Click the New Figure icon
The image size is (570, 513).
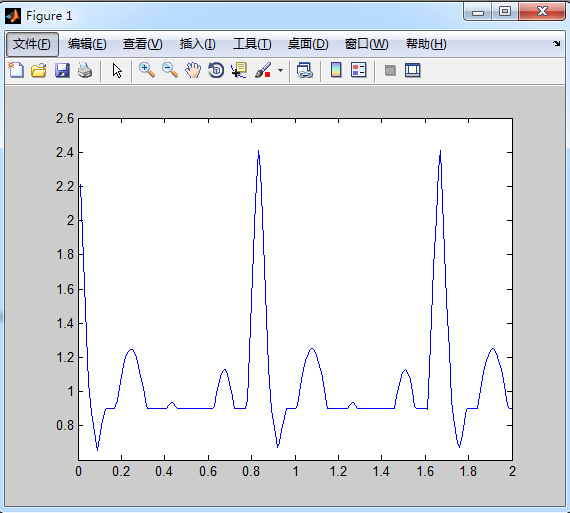click(x=16, y=70)
